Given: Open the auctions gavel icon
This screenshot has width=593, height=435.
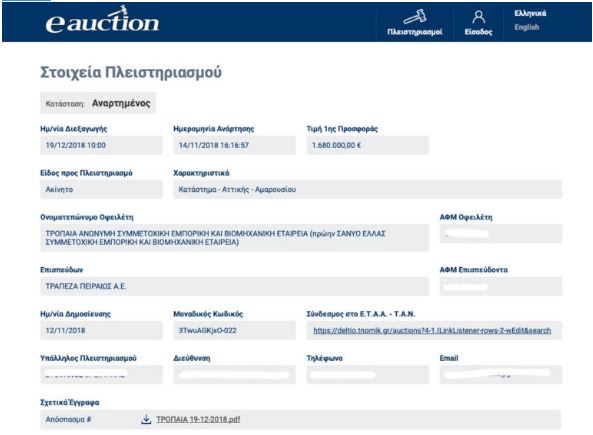Looking at the screenshot, I should point(414,17).
